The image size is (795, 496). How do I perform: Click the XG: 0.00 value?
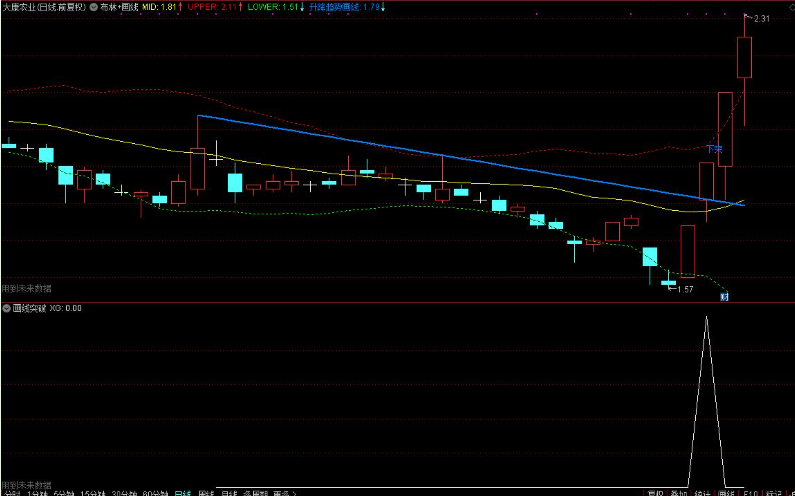65,308
